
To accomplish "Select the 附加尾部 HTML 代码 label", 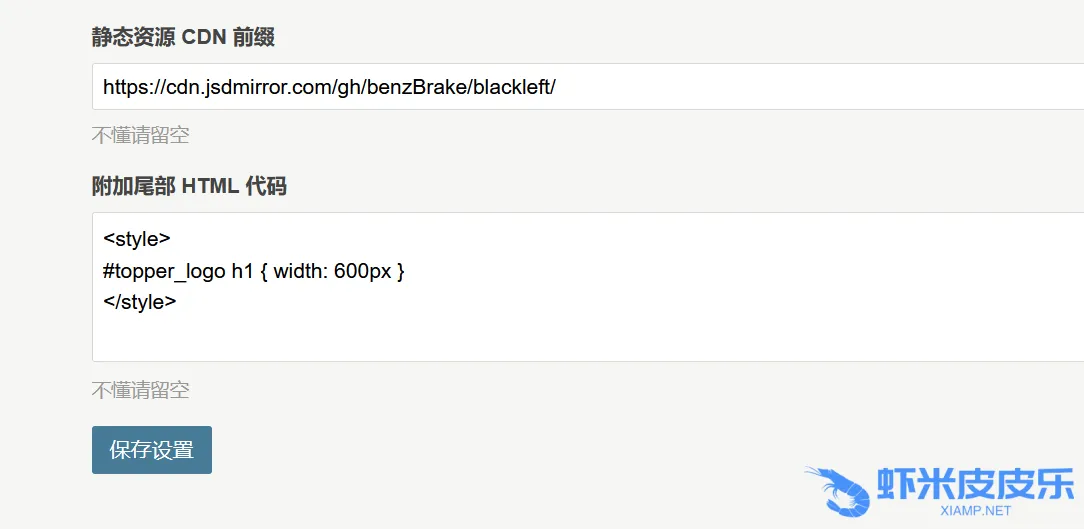I will pyautogui.click(x=189, y=186).
